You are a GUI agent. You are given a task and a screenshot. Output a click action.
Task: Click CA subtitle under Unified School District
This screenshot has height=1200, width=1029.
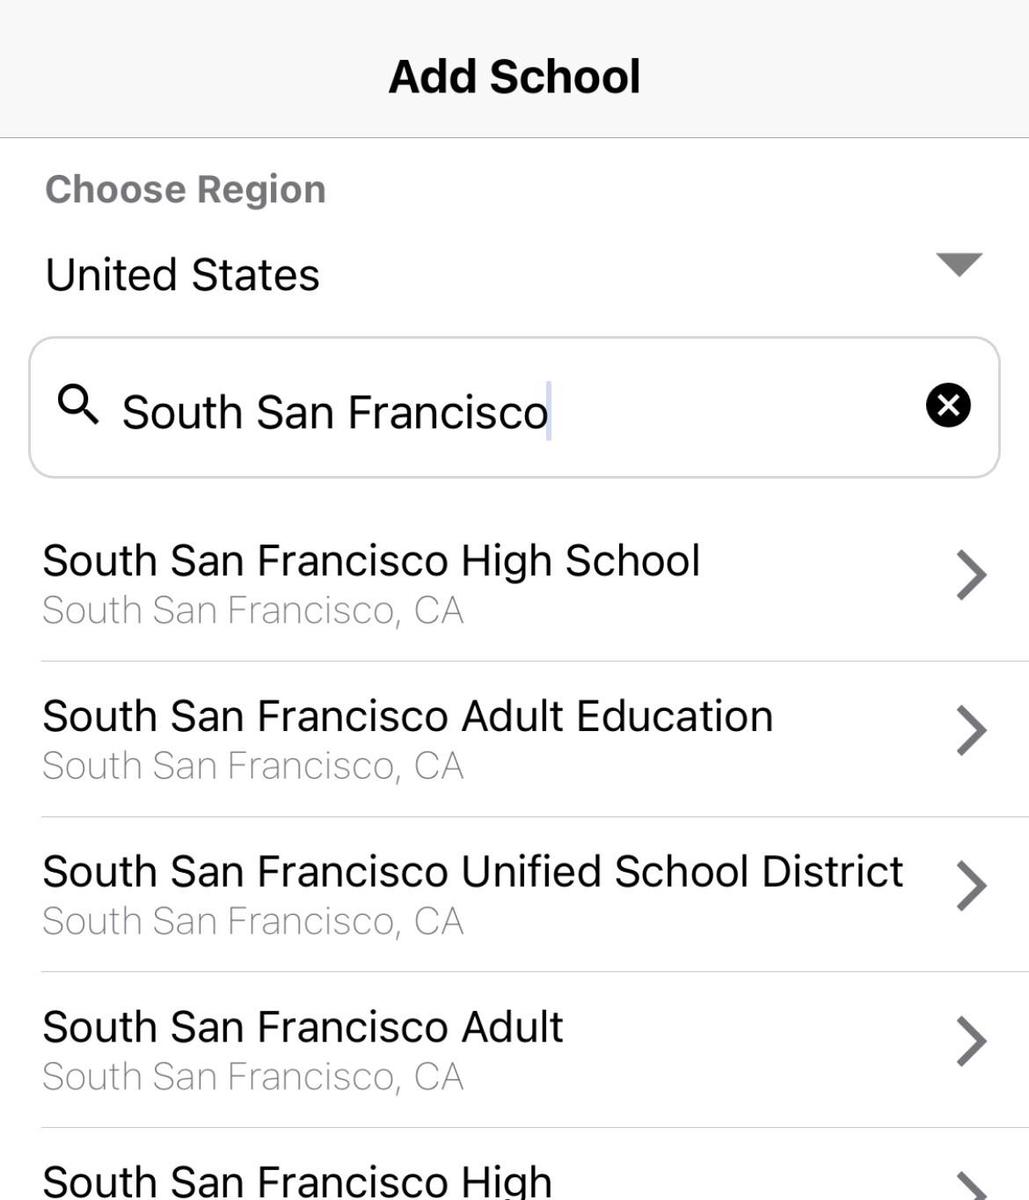tap(438, 922)
